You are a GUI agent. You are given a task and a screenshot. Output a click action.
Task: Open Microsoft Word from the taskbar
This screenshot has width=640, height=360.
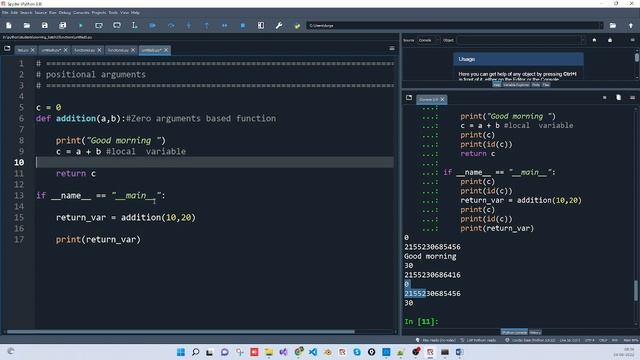(459, 352)
